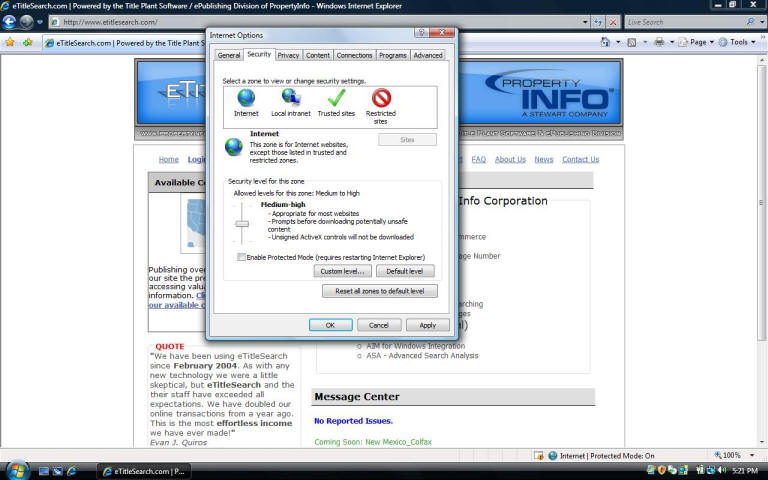The image size is (768, 480).
Task: Click Switch between windows quick launch icon
Action: tap(57, 471)
